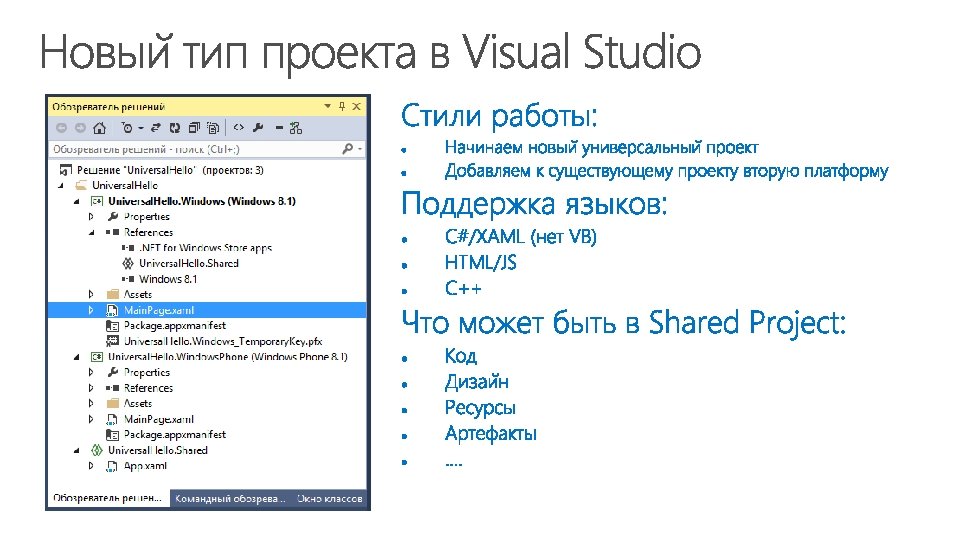Click the Assets folder icon in Windows project
The width and height of the screenshot is (960, 540).
tap(113, 294)
